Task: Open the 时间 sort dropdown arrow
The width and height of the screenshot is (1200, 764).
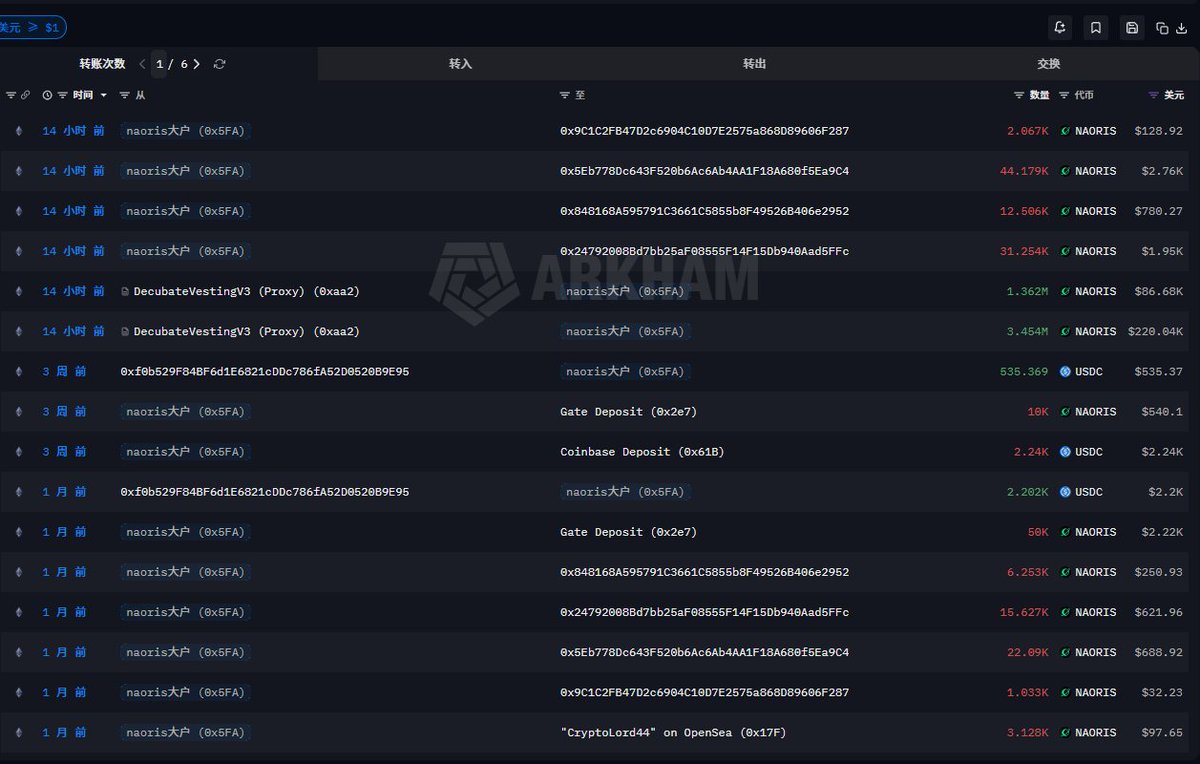Action: click(x=103, y=95)
